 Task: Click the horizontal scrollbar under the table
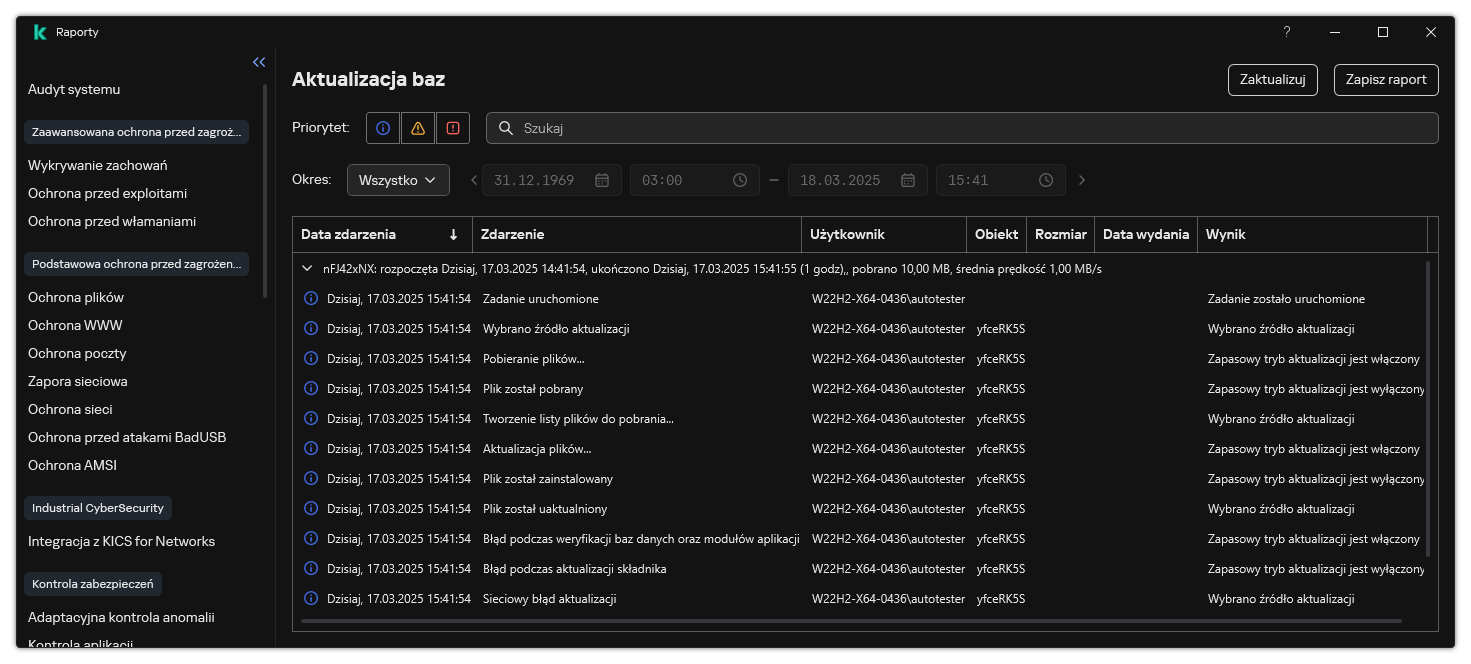click(x=850, y=621)
